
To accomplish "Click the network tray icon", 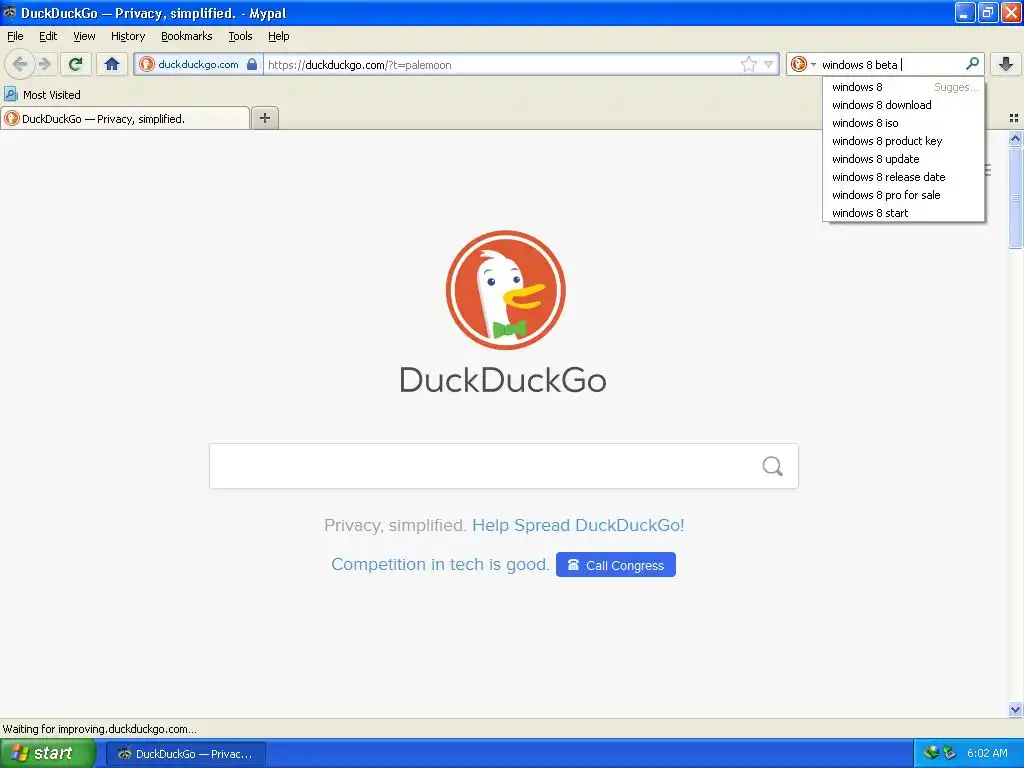I will (x=931, y=753).
